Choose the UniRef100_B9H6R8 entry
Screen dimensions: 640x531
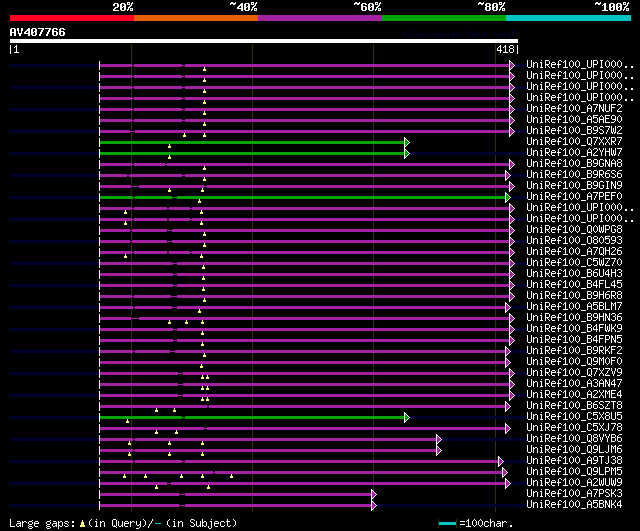(574, 295)
